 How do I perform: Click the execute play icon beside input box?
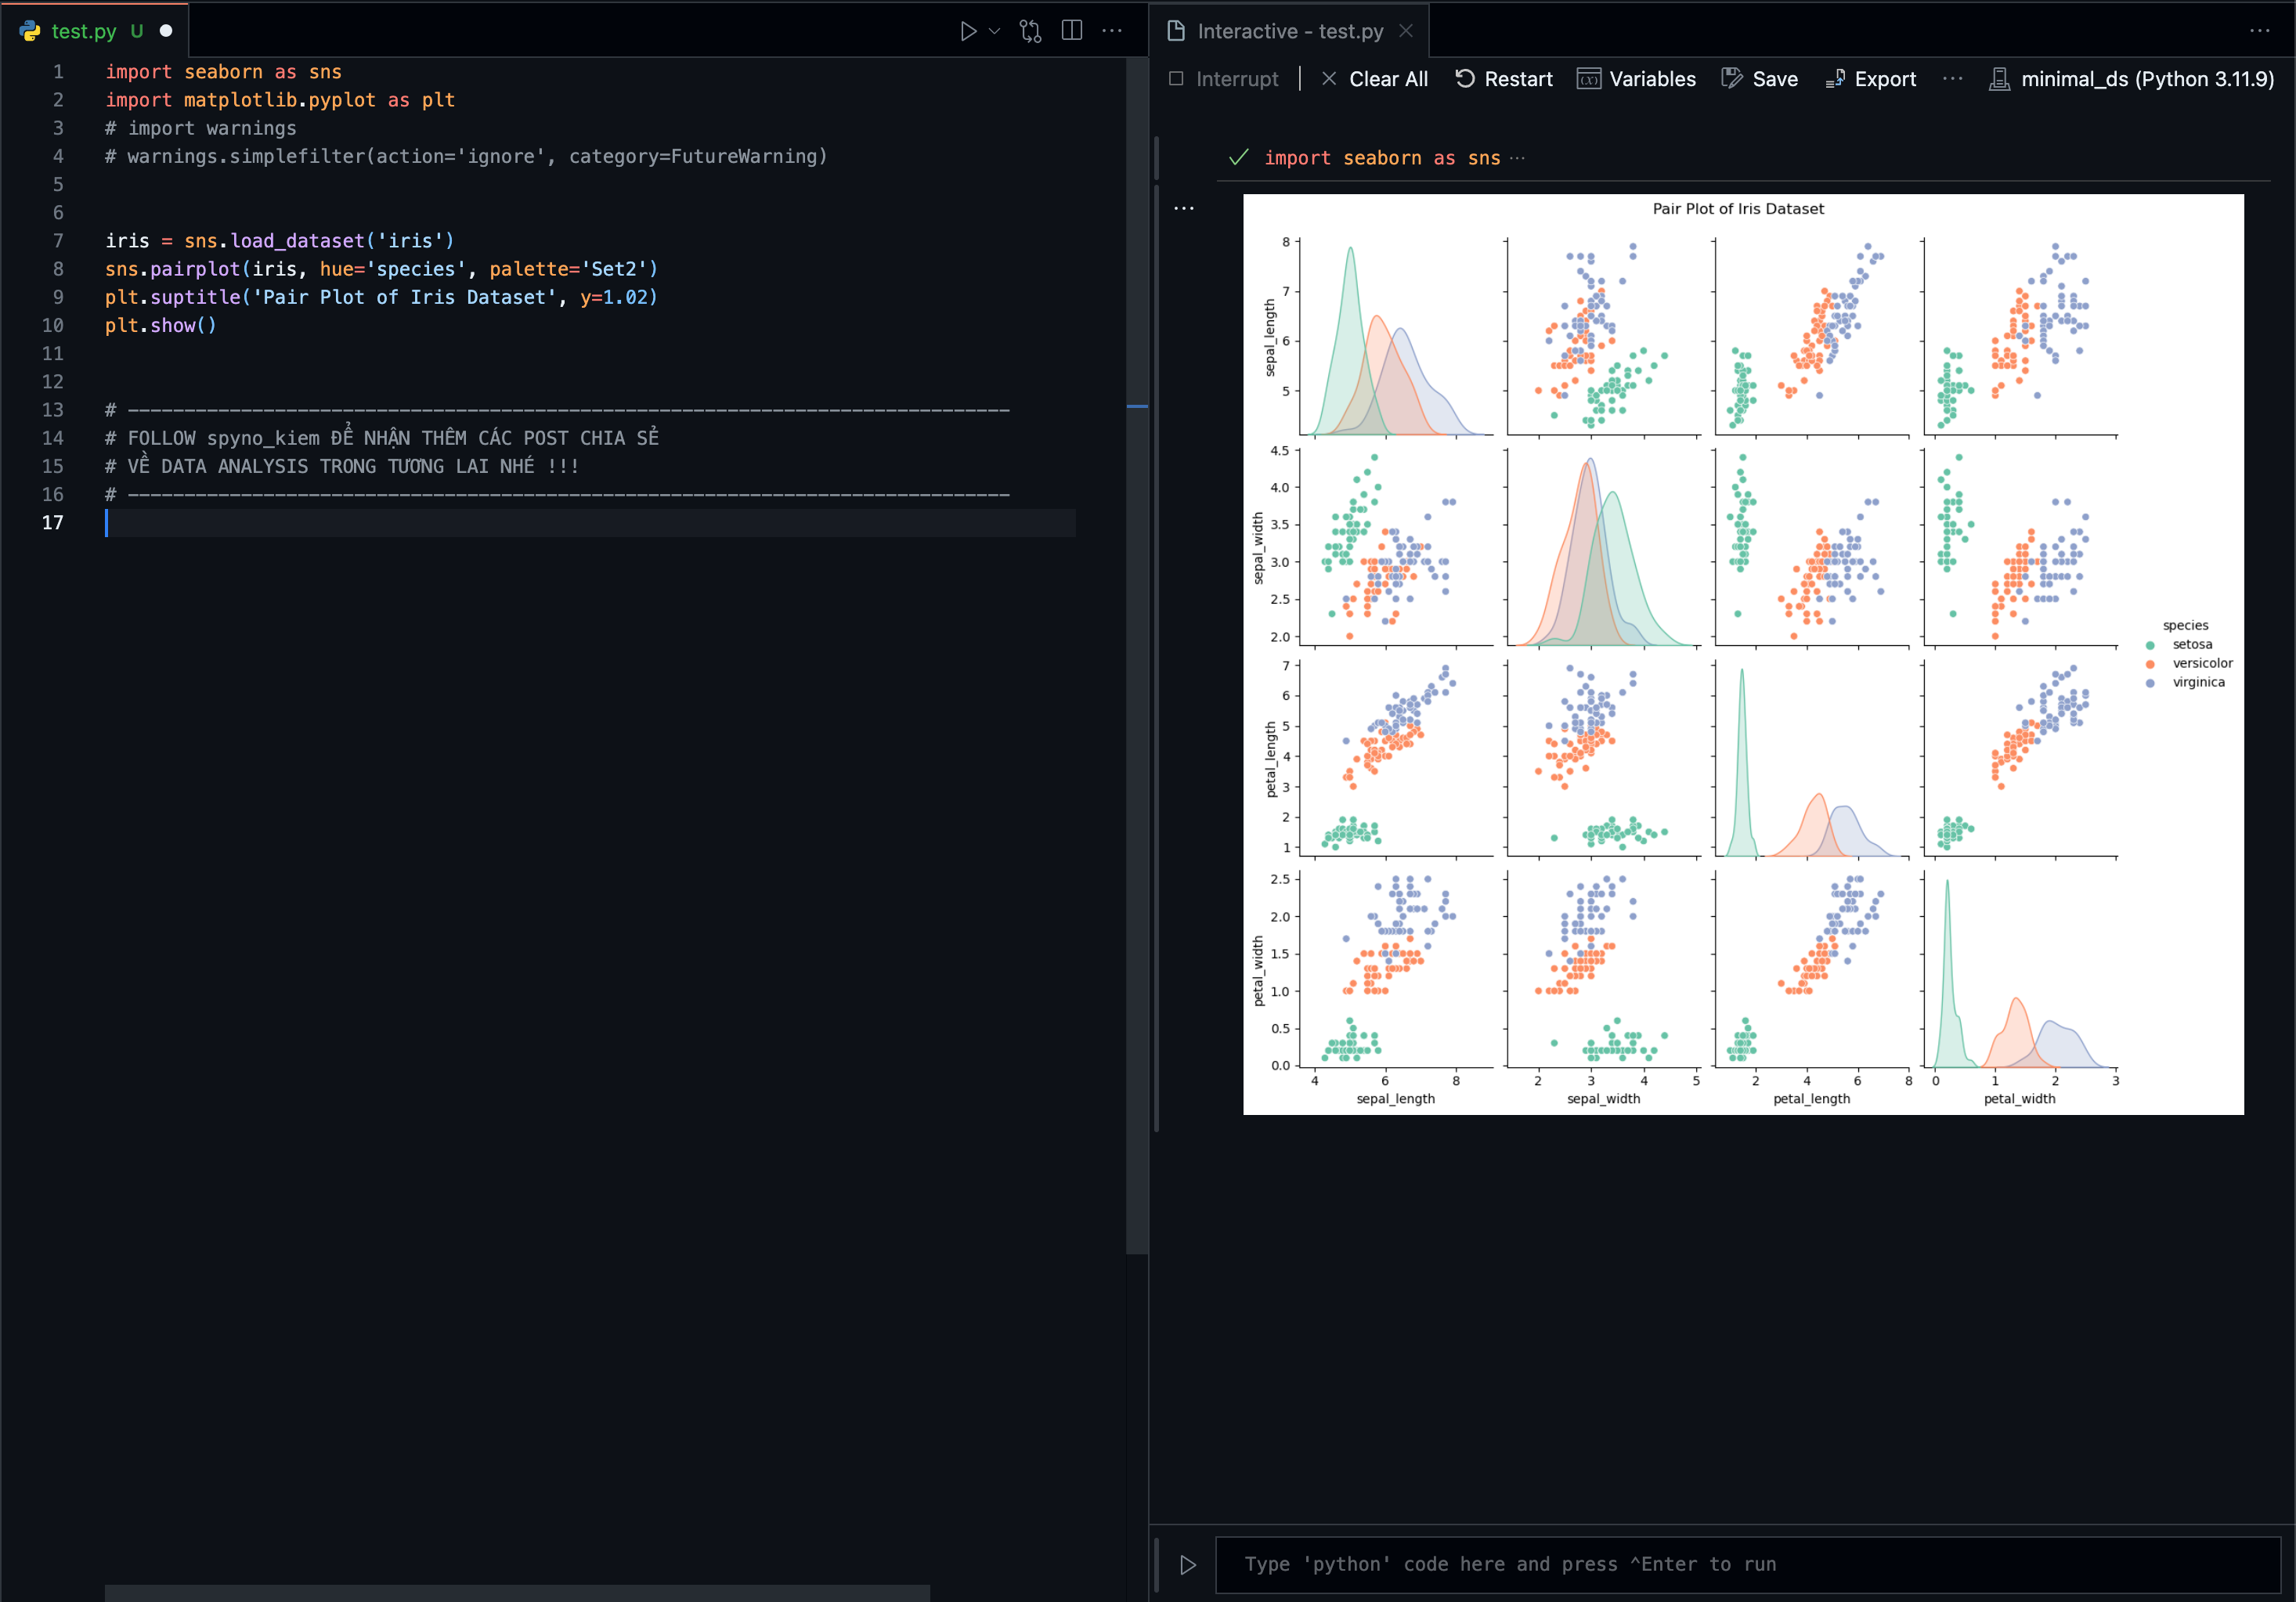(x=1188, y=1564)
